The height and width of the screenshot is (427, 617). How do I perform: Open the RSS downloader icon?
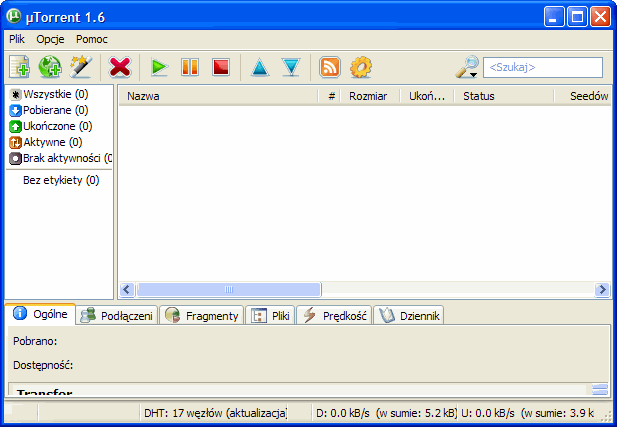(330, 67)
